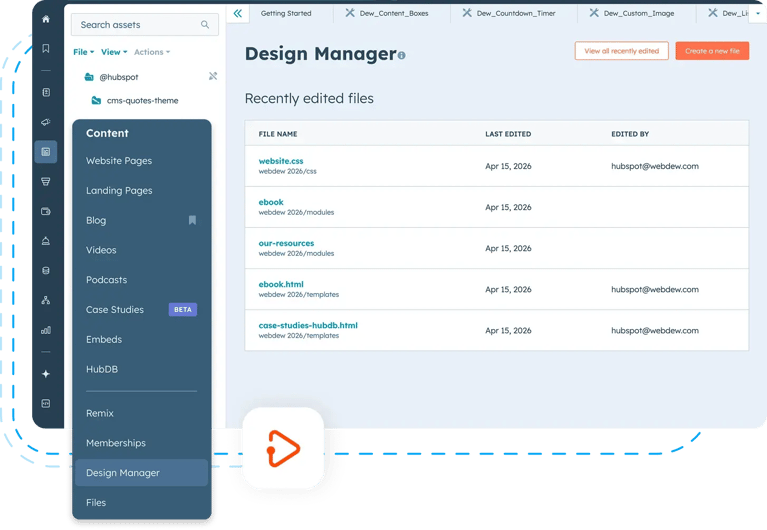
Task: Open Marketing megaphone icon in sidebar
Action: point(46,122)
